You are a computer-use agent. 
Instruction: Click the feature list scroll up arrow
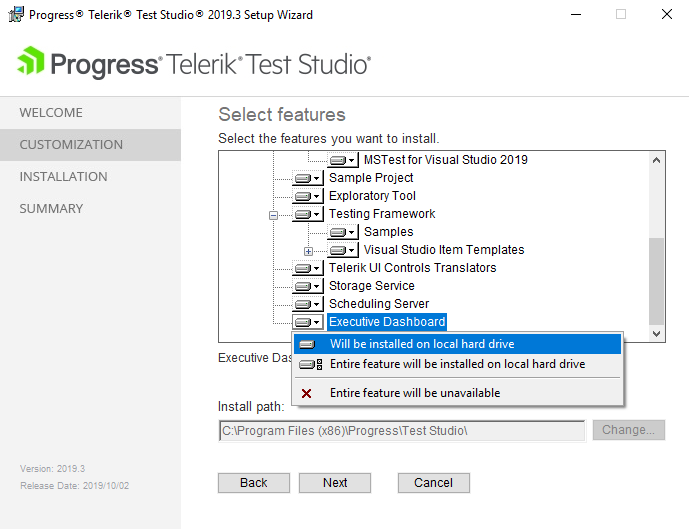[x=656, y=160]
